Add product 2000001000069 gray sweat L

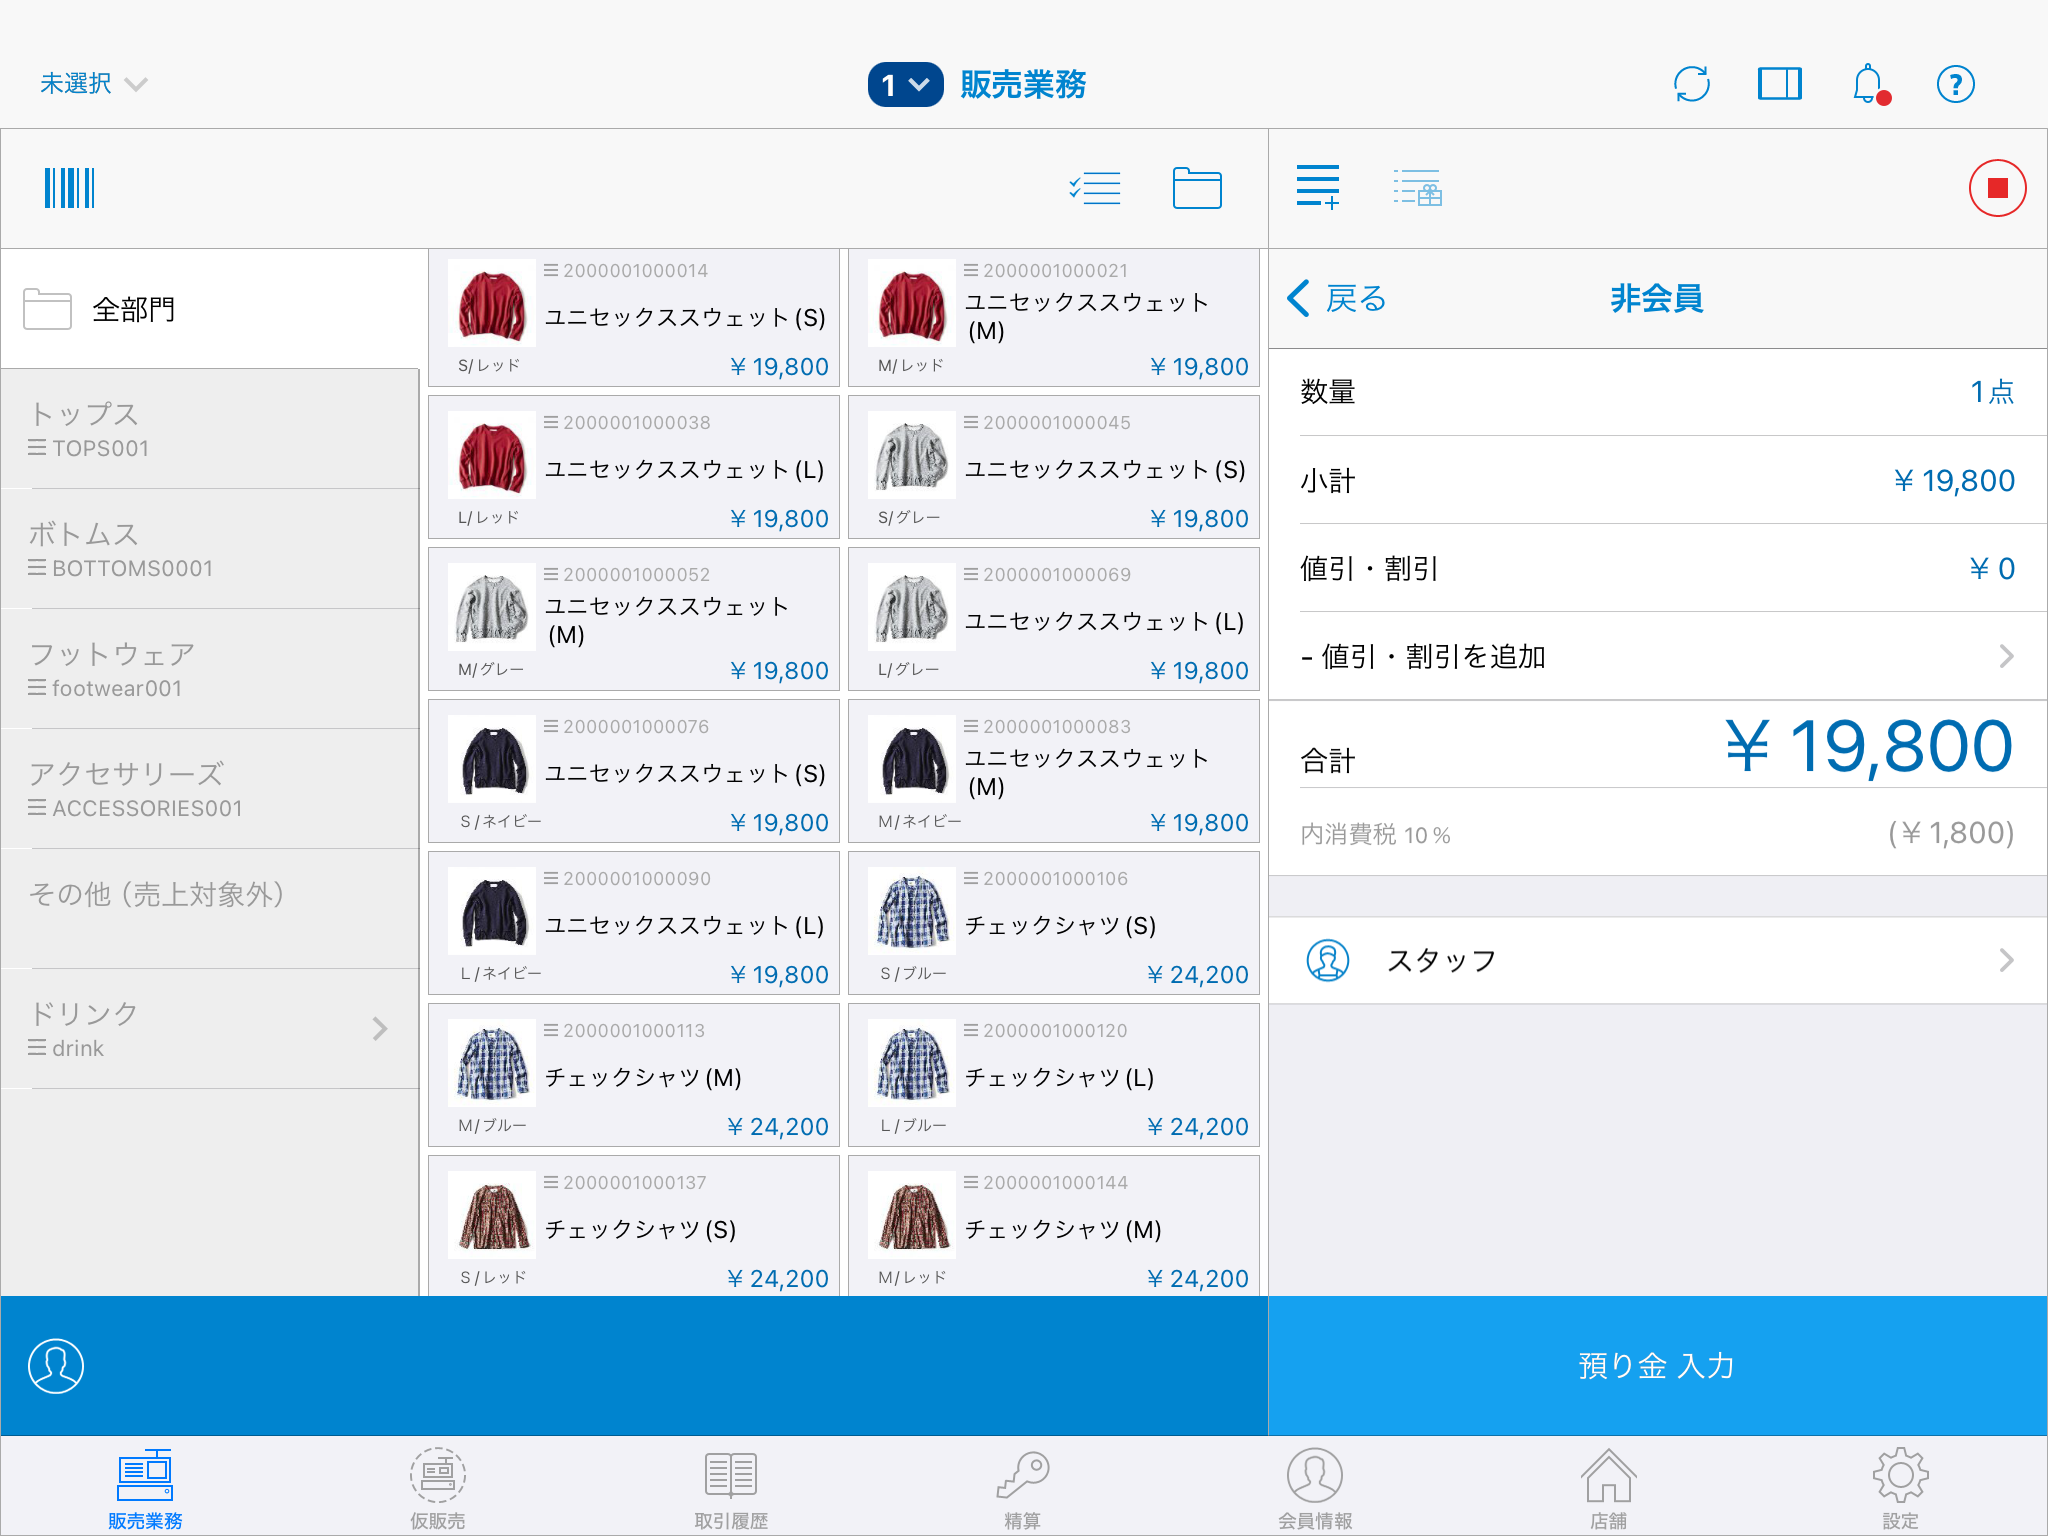tap(1054, 619)
